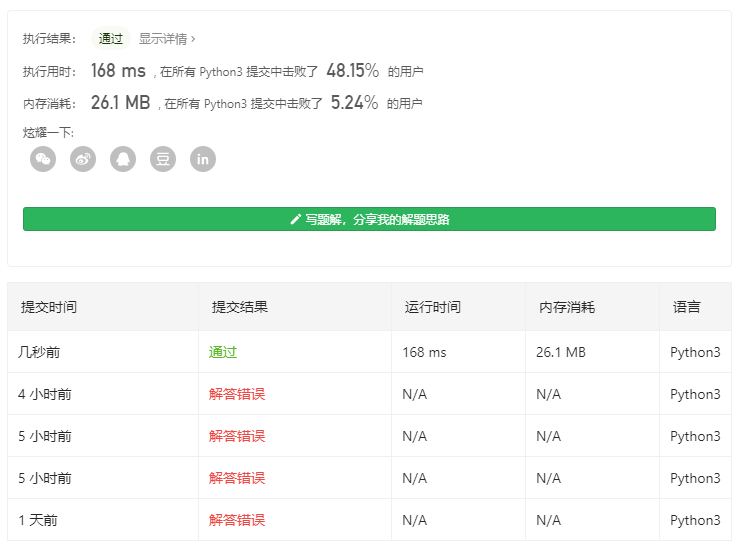Click Python3 in the 1 天前 row
This screenshot has height=555, width=742.
pyautogui.click(x=695, y=520)
